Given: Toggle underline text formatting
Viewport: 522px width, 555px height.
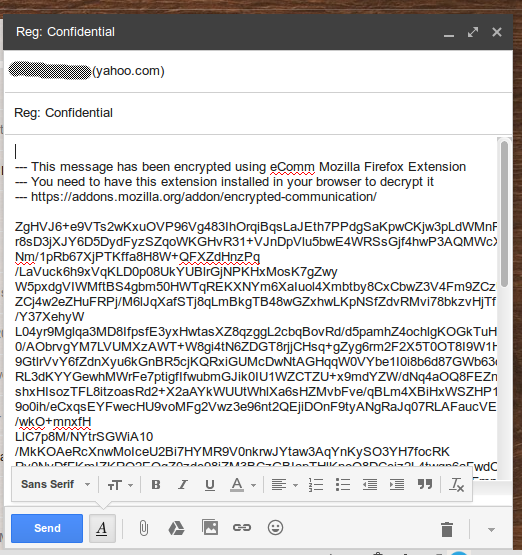Looking at the screenshot, I should pos(210,485).
